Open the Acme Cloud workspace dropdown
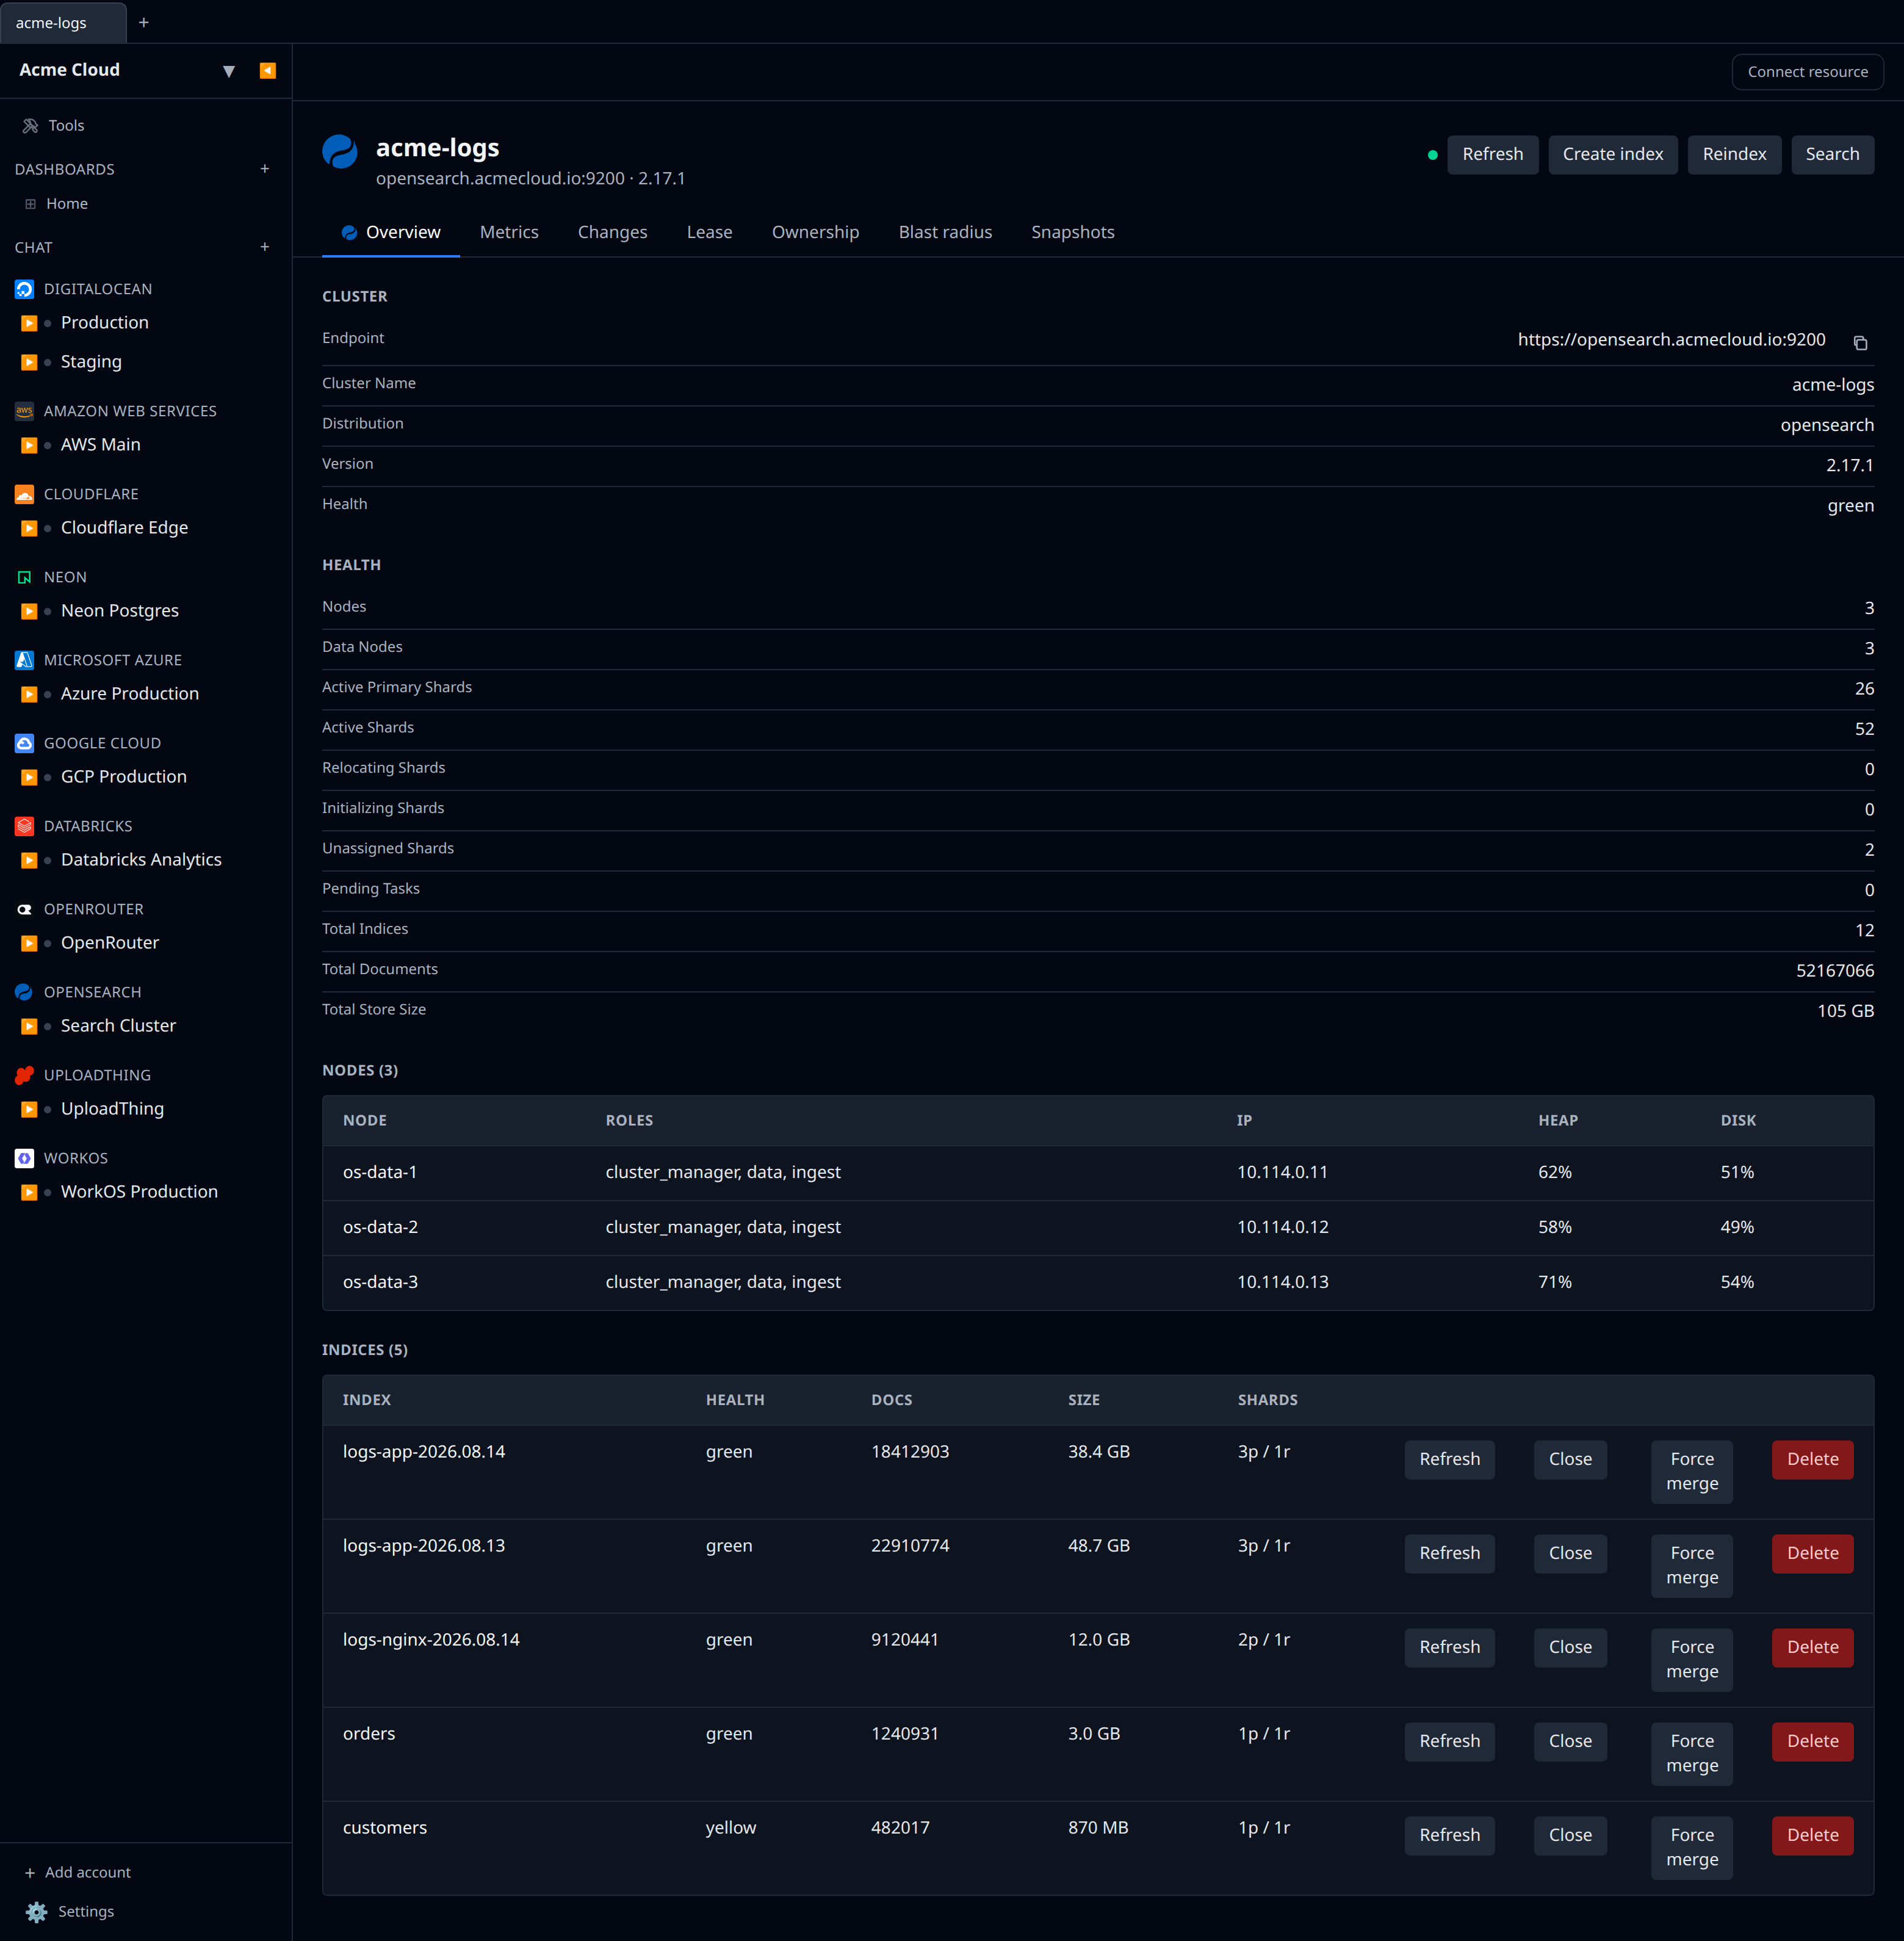This screenshot has height=1941, width=1904. click(229, 70)
